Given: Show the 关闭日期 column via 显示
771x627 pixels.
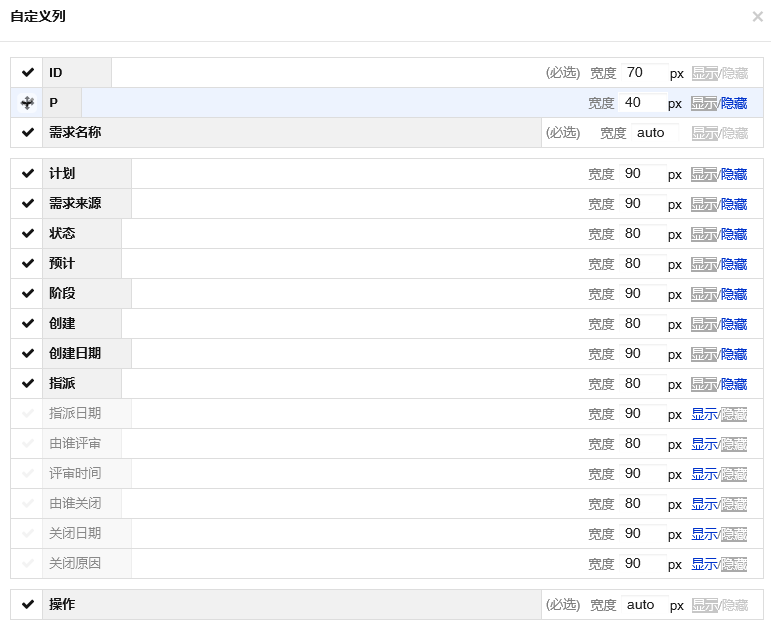Looking at the screenshot, I should pos(705,534).
